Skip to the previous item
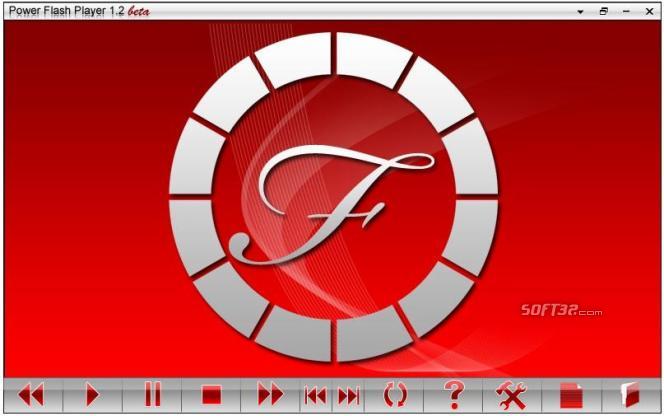Screen dimensions: 664x416 pyautogui.click(x=315, y=396)
